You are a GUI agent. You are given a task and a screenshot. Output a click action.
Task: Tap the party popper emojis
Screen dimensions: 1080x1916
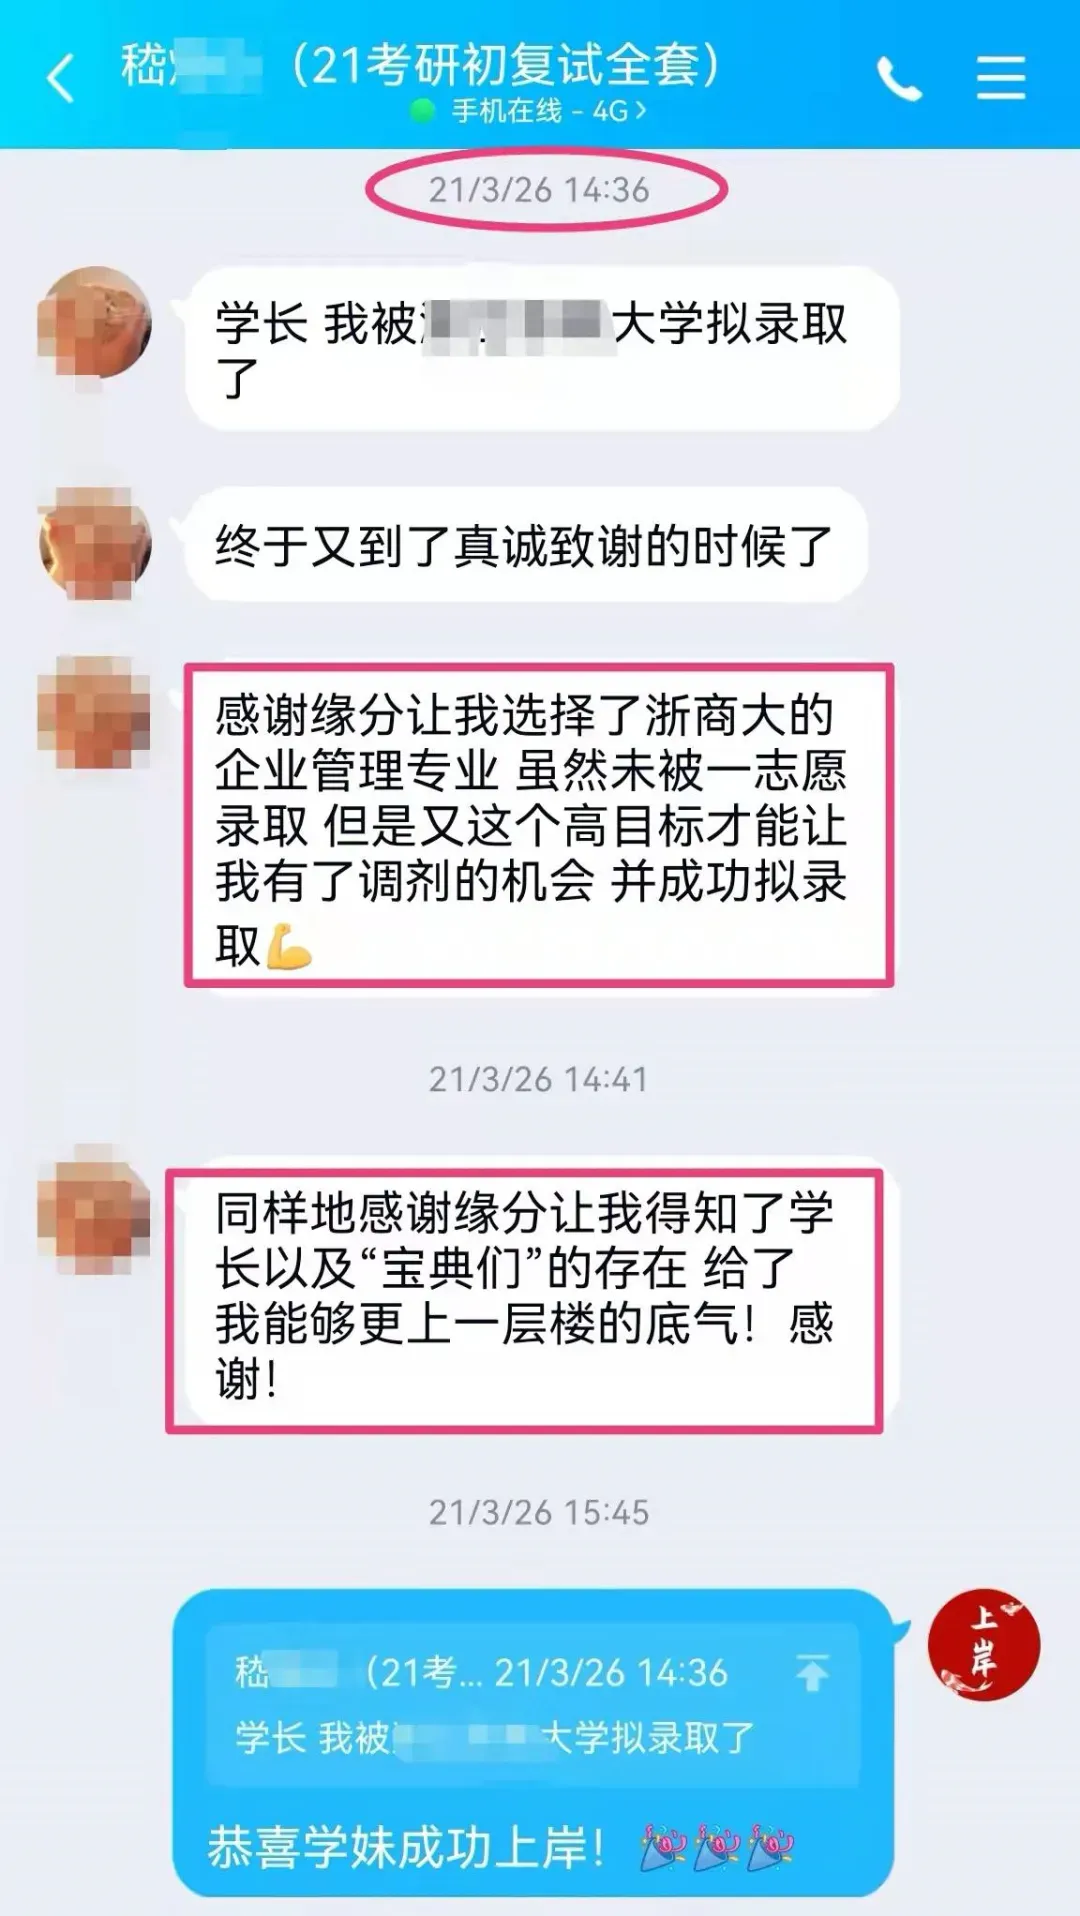click(717, 1847)
